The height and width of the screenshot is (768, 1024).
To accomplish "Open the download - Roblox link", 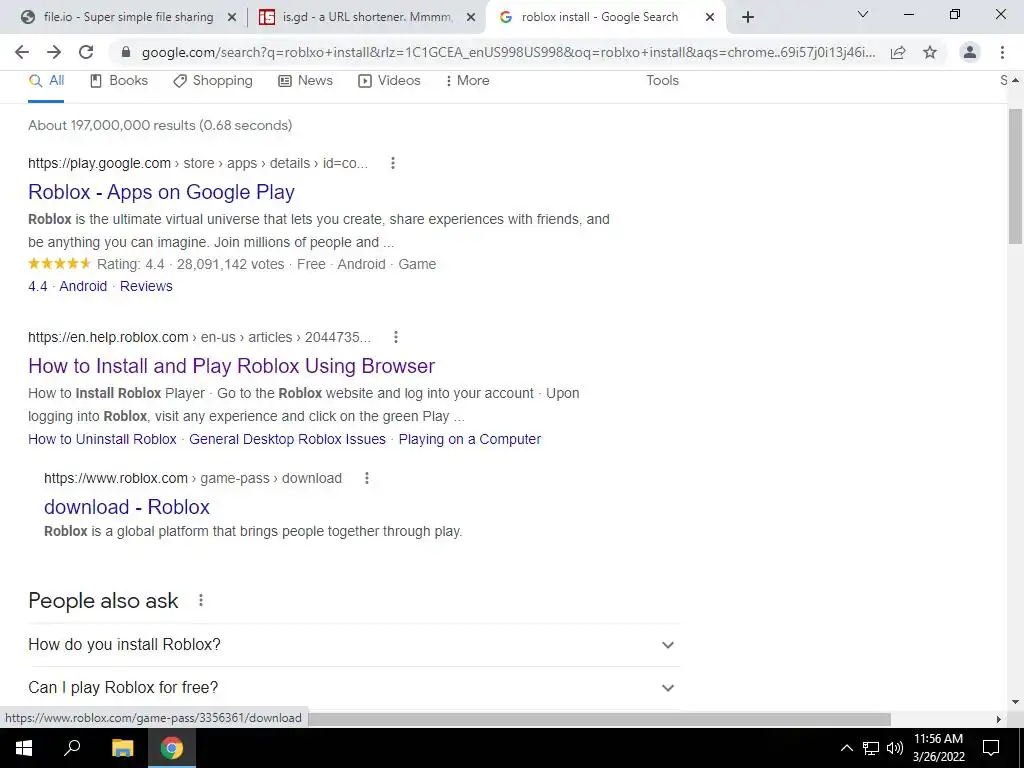I will 127,507.
